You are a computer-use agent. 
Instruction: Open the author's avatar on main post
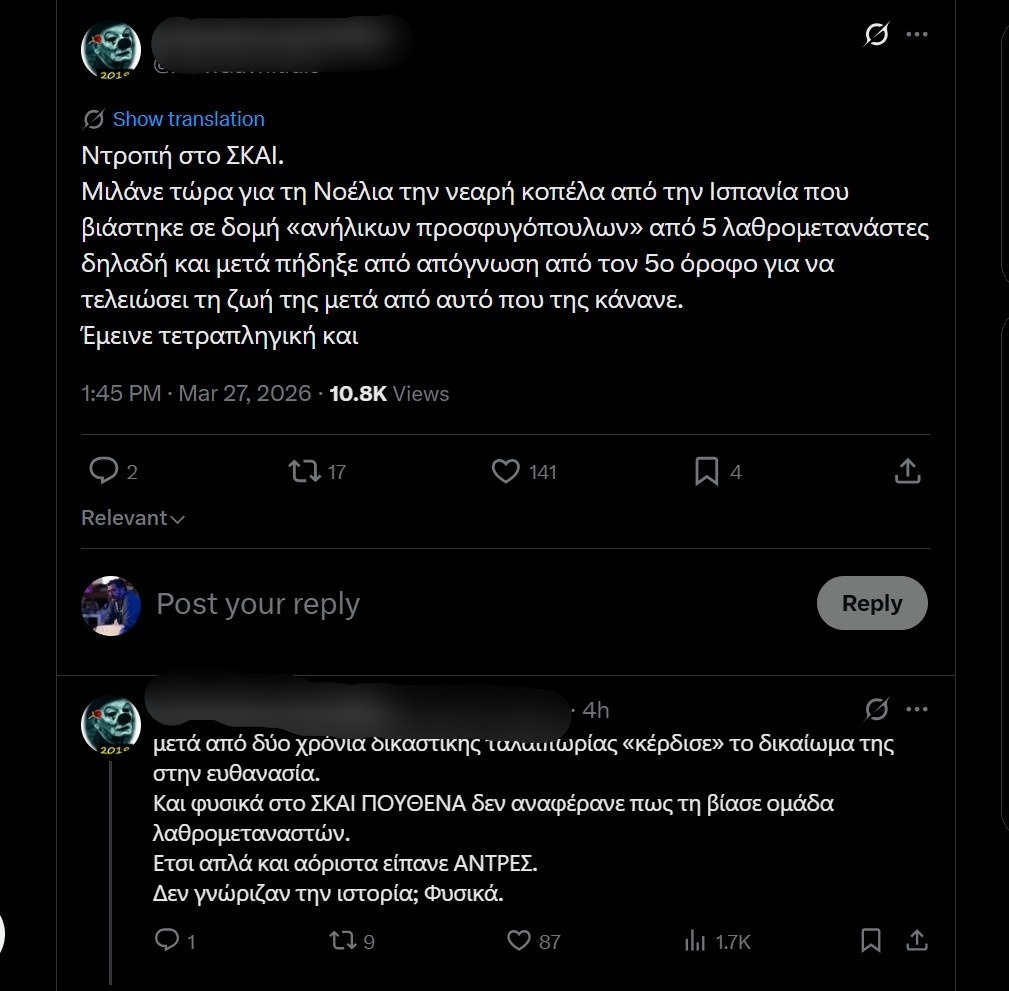pos(111,49)
